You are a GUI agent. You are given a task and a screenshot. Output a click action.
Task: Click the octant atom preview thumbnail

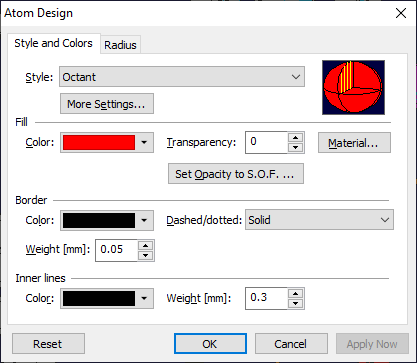click(353, 87)
